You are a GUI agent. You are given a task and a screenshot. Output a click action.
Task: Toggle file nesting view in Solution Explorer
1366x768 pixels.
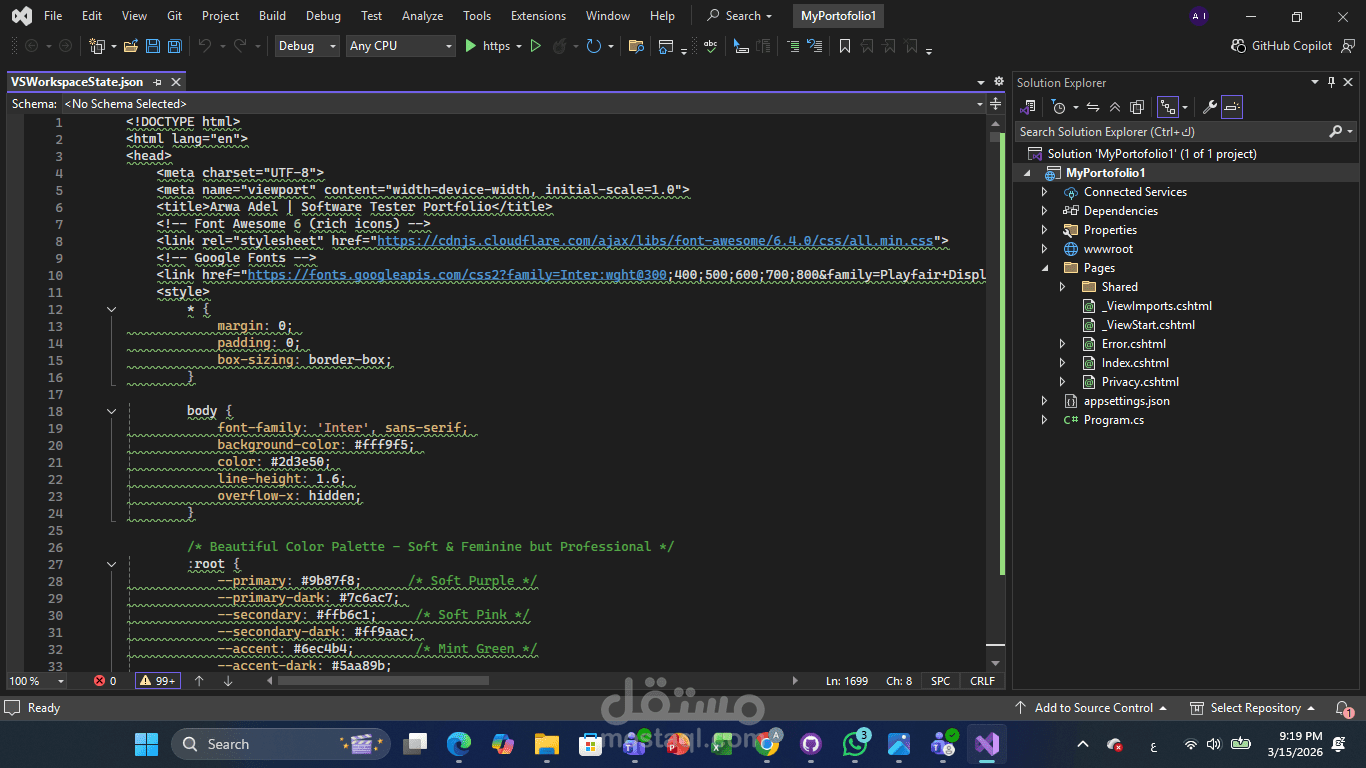[x=1167, y=107]
